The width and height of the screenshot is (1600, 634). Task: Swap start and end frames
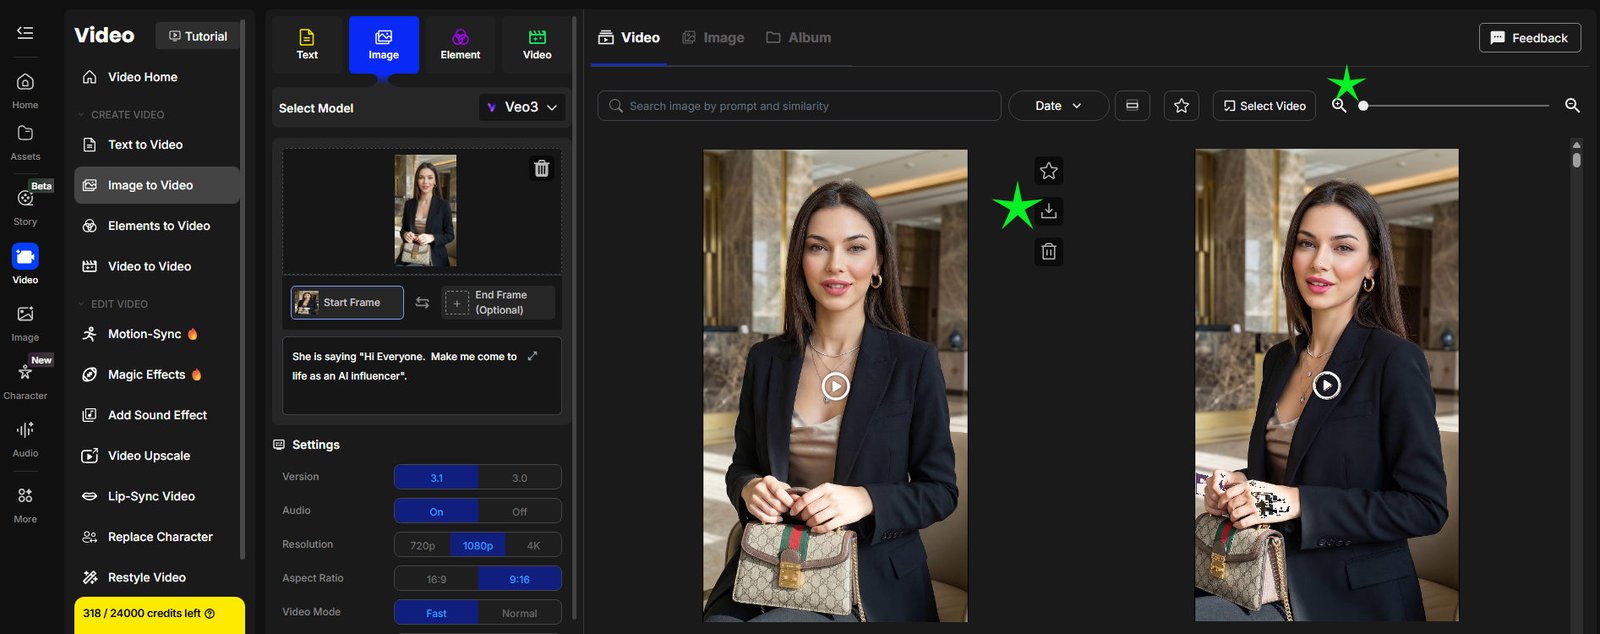(422, 303)
